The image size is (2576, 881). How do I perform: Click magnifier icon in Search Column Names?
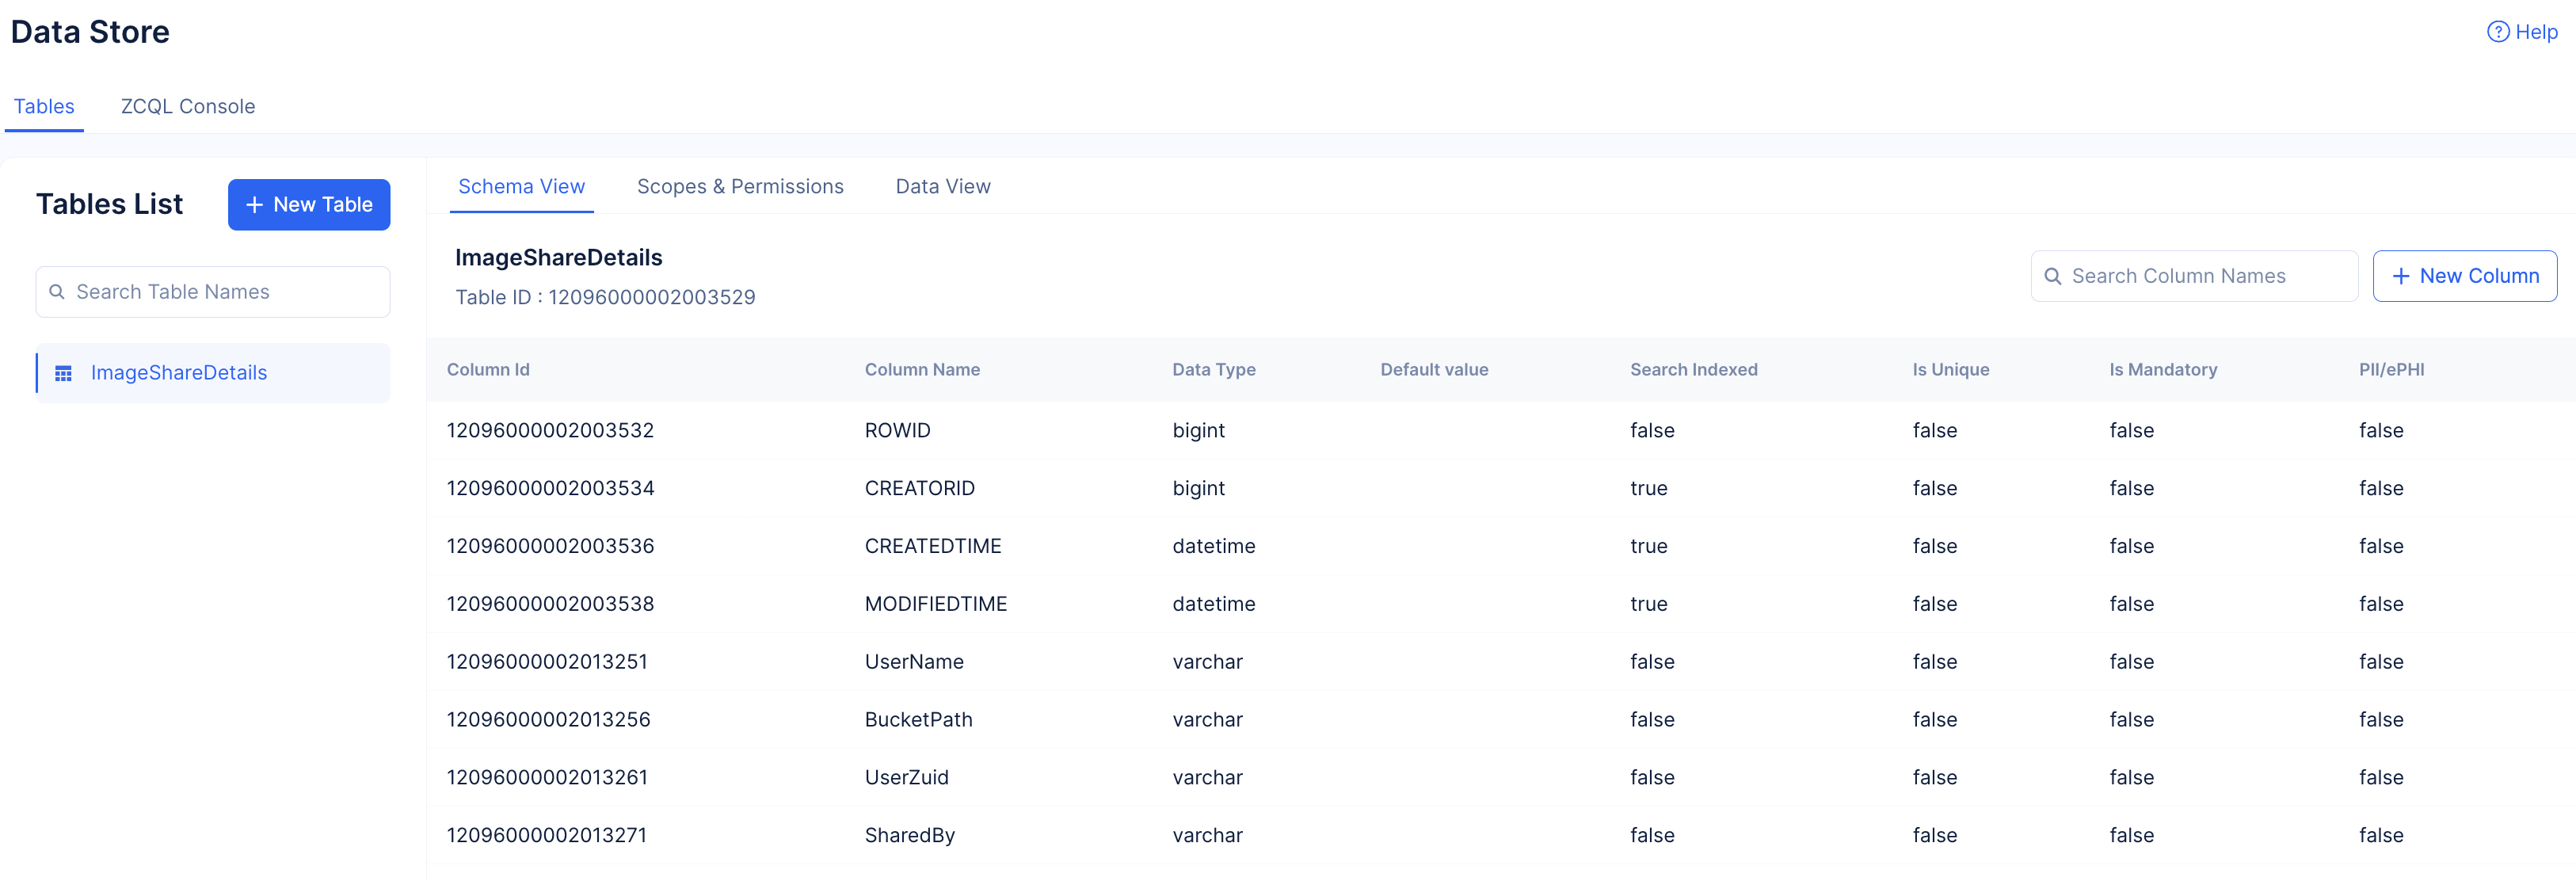[2052, 276]
